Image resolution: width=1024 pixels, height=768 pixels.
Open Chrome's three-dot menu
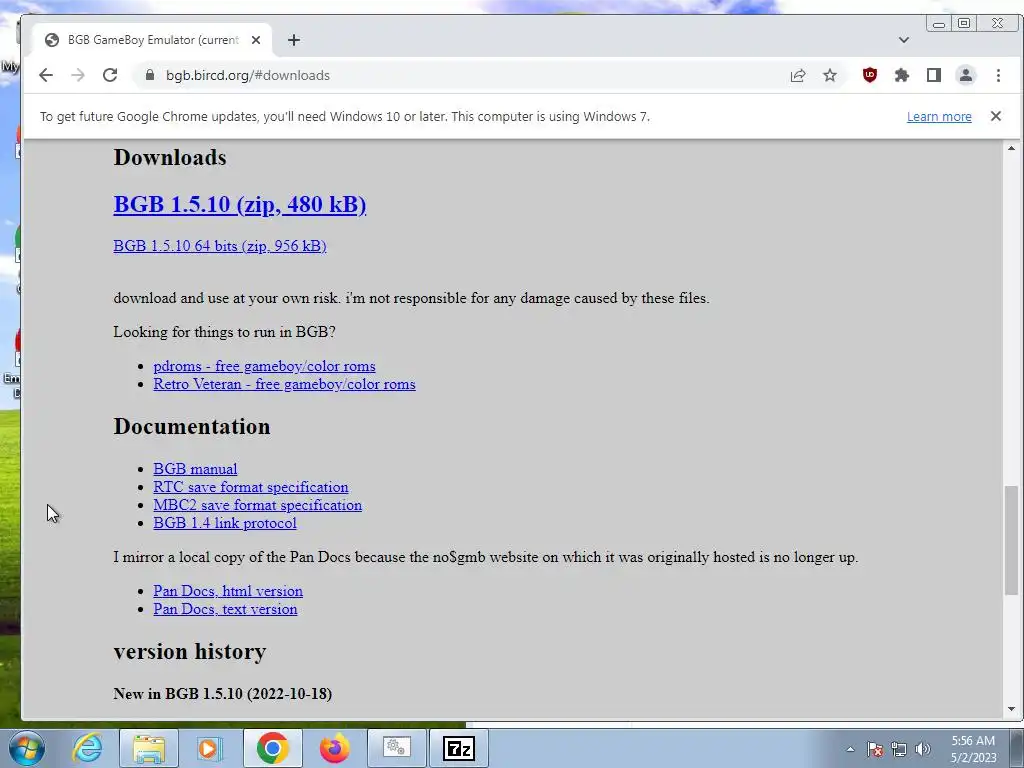point(998,75)
